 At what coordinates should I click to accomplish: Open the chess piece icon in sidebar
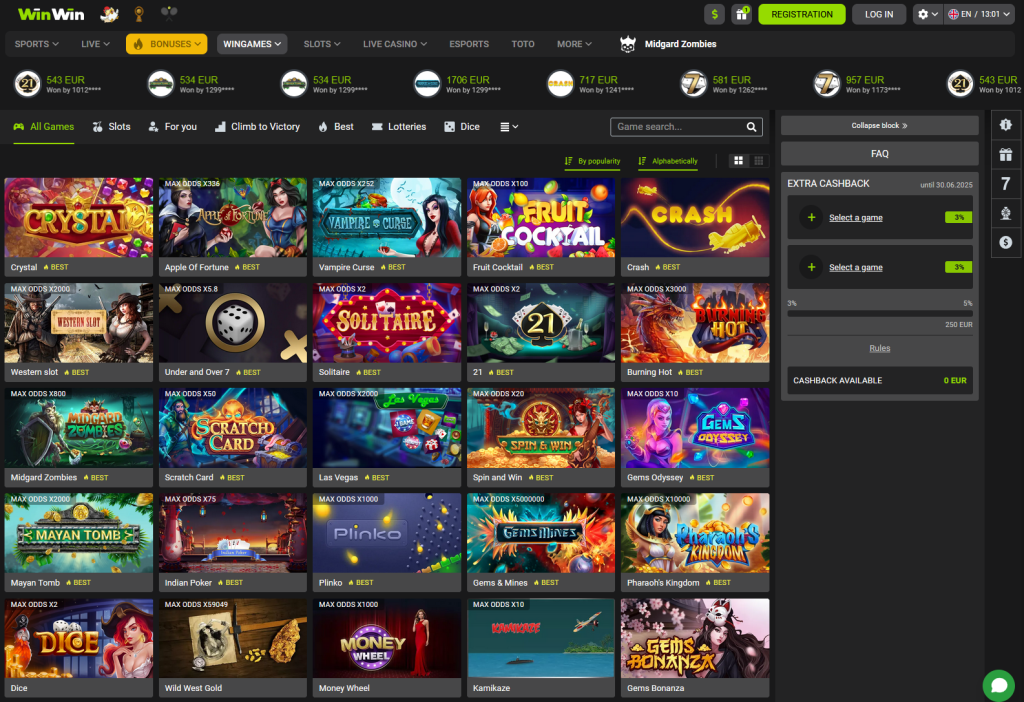coord(1005,213)
